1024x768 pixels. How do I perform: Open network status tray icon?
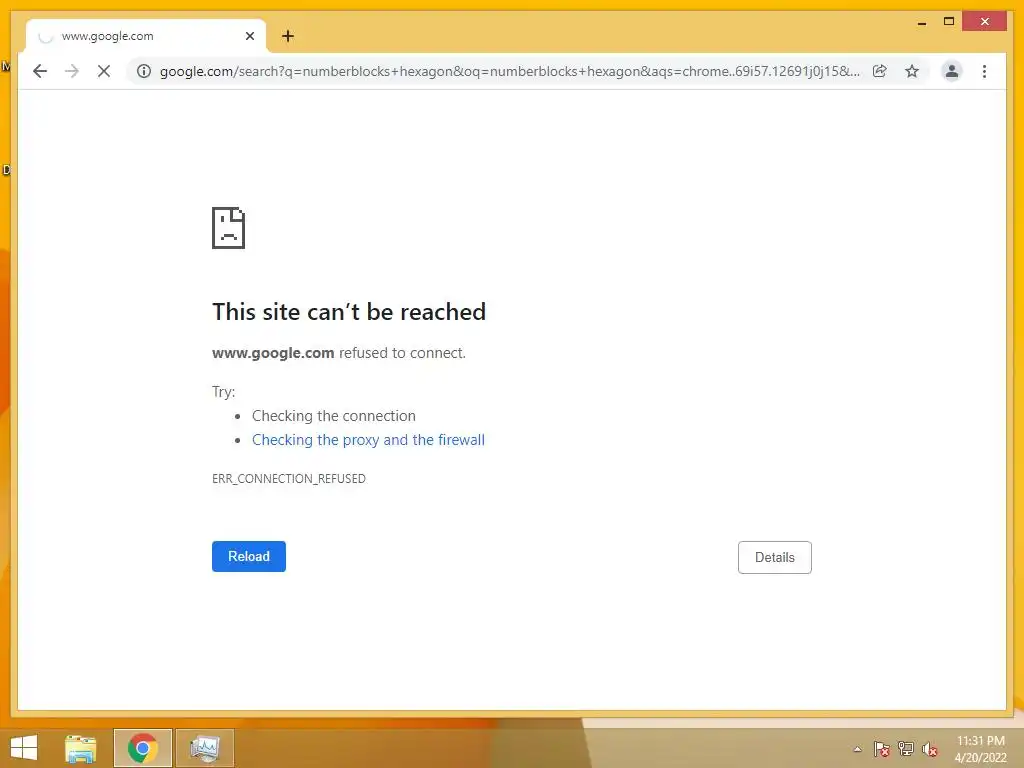click(906, 749)
